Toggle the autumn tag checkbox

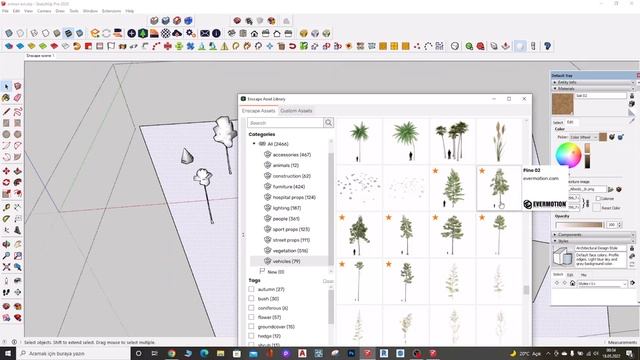coord(251,289)
